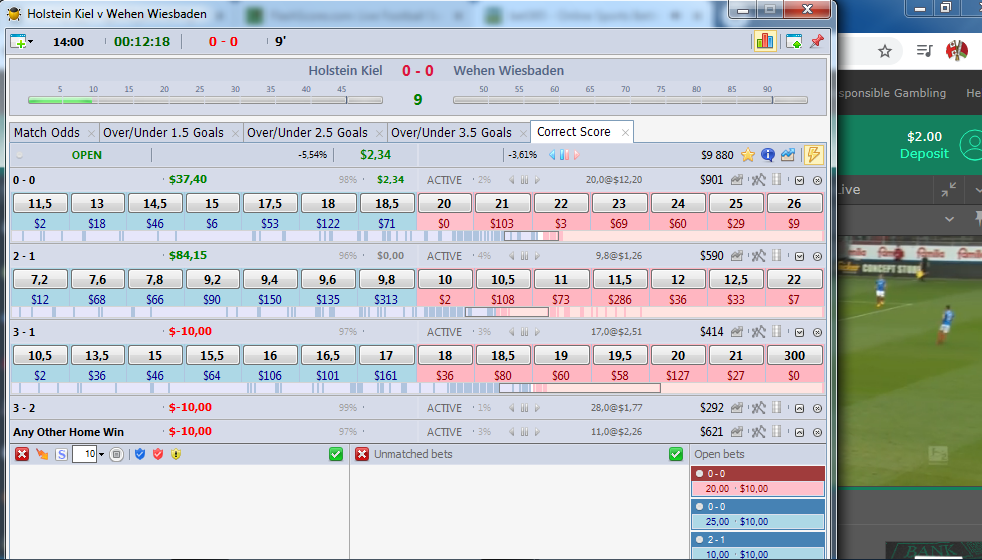Open the stake dropdown arrow next to 10
The height and width of the screenshot is (560, 982).
tap(101, 455)
